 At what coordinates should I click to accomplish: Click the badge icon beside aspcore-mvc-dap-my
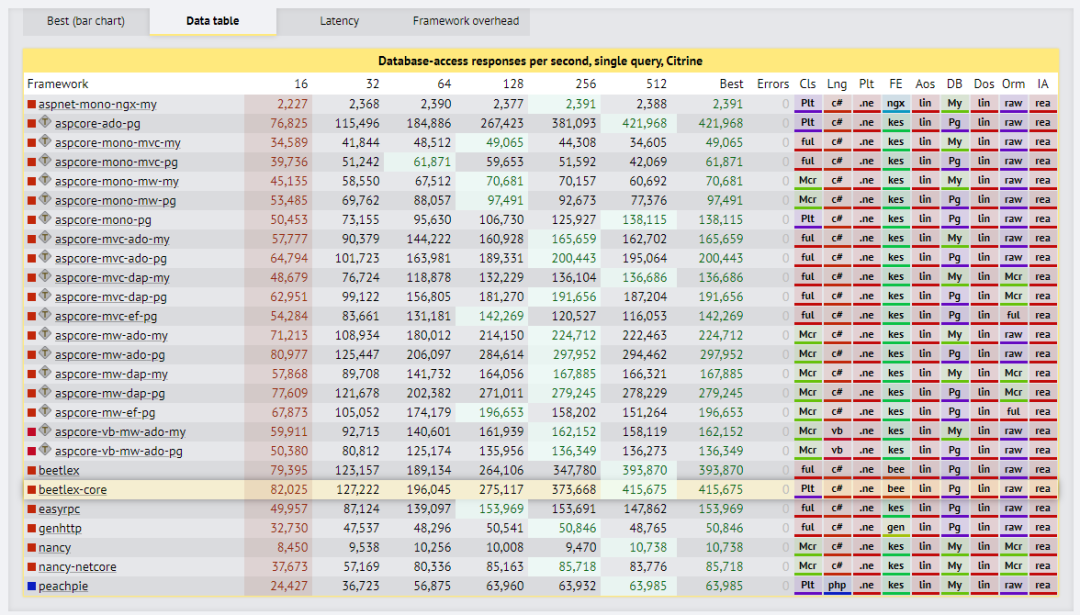point(45,277)
